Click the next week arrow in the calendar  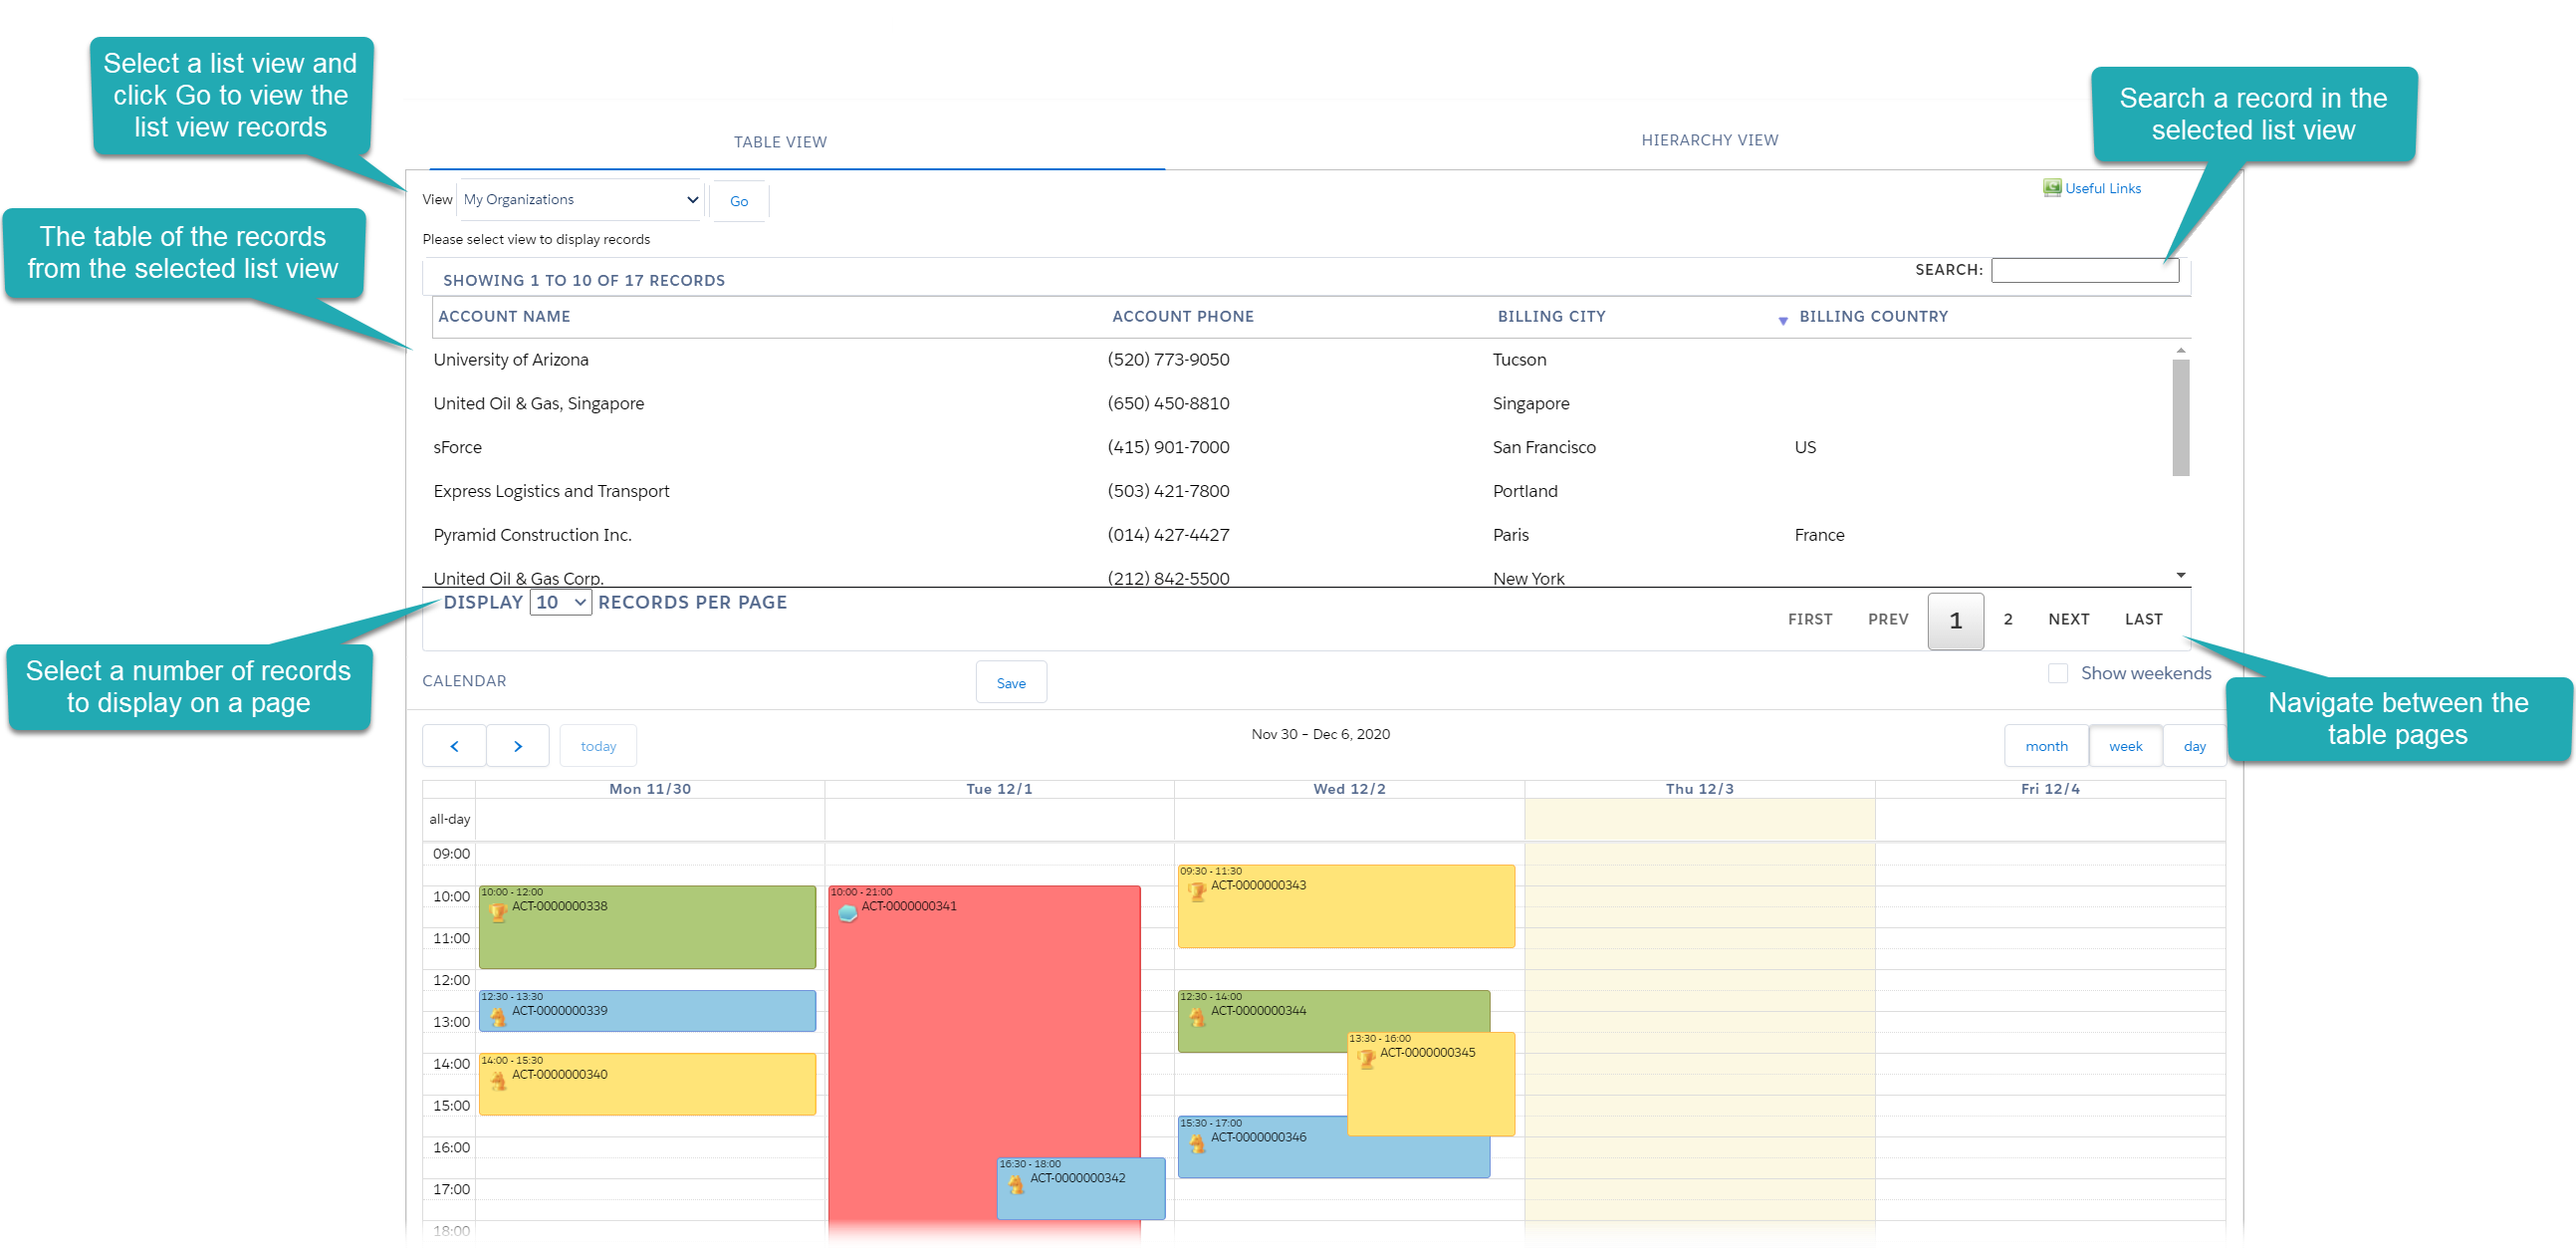click(x=518, y=745)
